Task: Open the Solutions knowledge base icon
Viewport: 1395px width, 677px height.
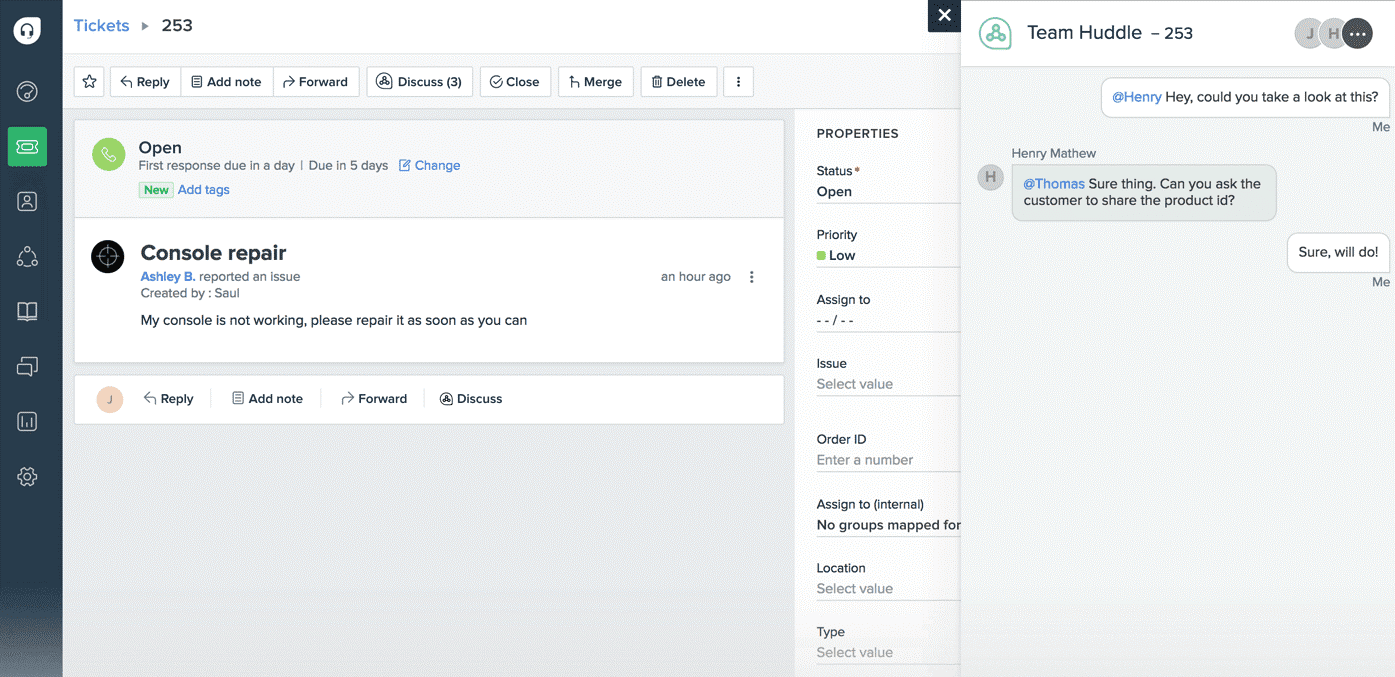Action: [27, 311]
